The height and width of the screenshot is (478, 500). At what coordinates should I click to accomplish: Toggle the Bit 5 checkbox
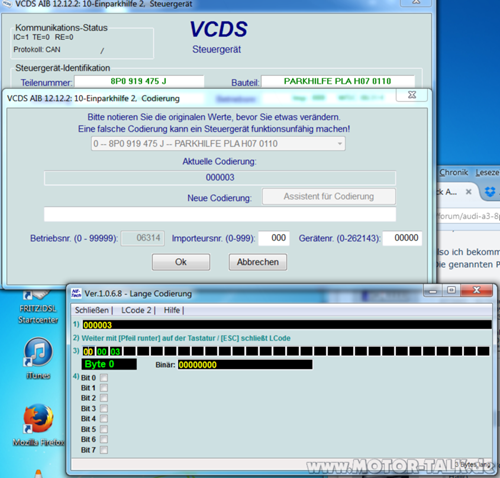104,429
